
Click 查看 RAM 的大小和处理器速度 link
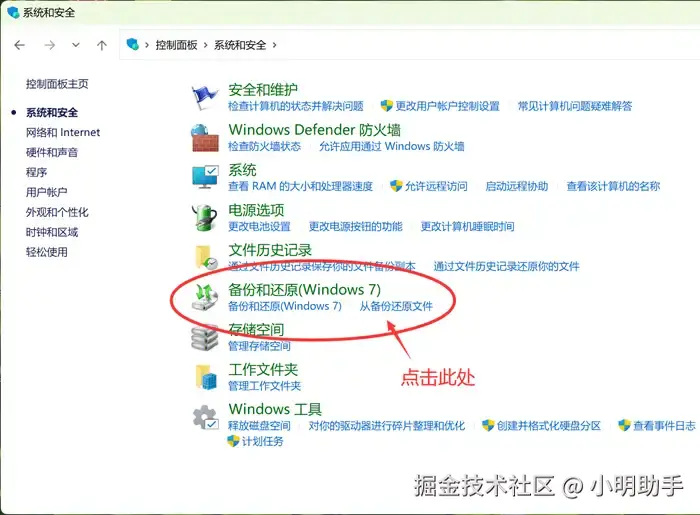300,186
